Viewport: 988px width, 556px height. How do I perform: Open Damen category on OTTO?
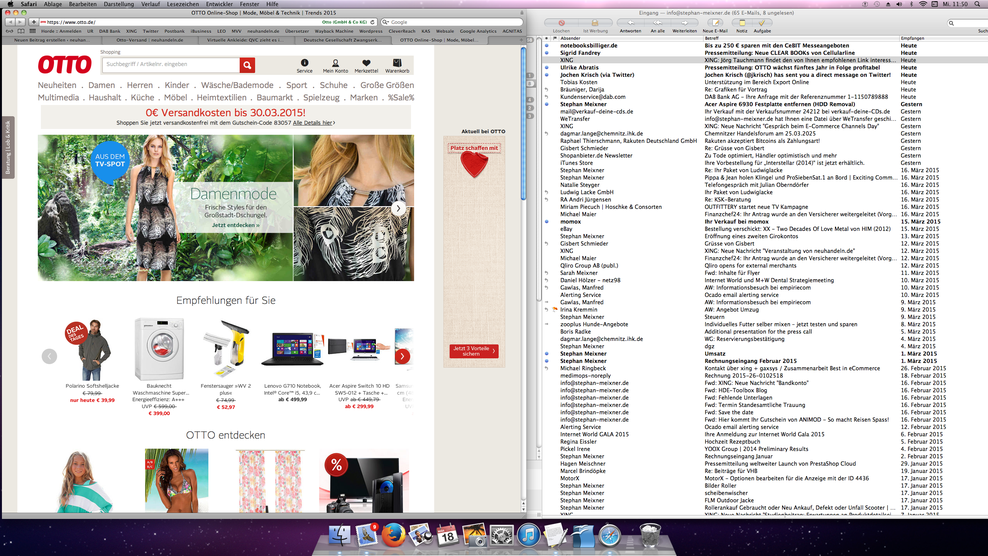pos(101,85)
